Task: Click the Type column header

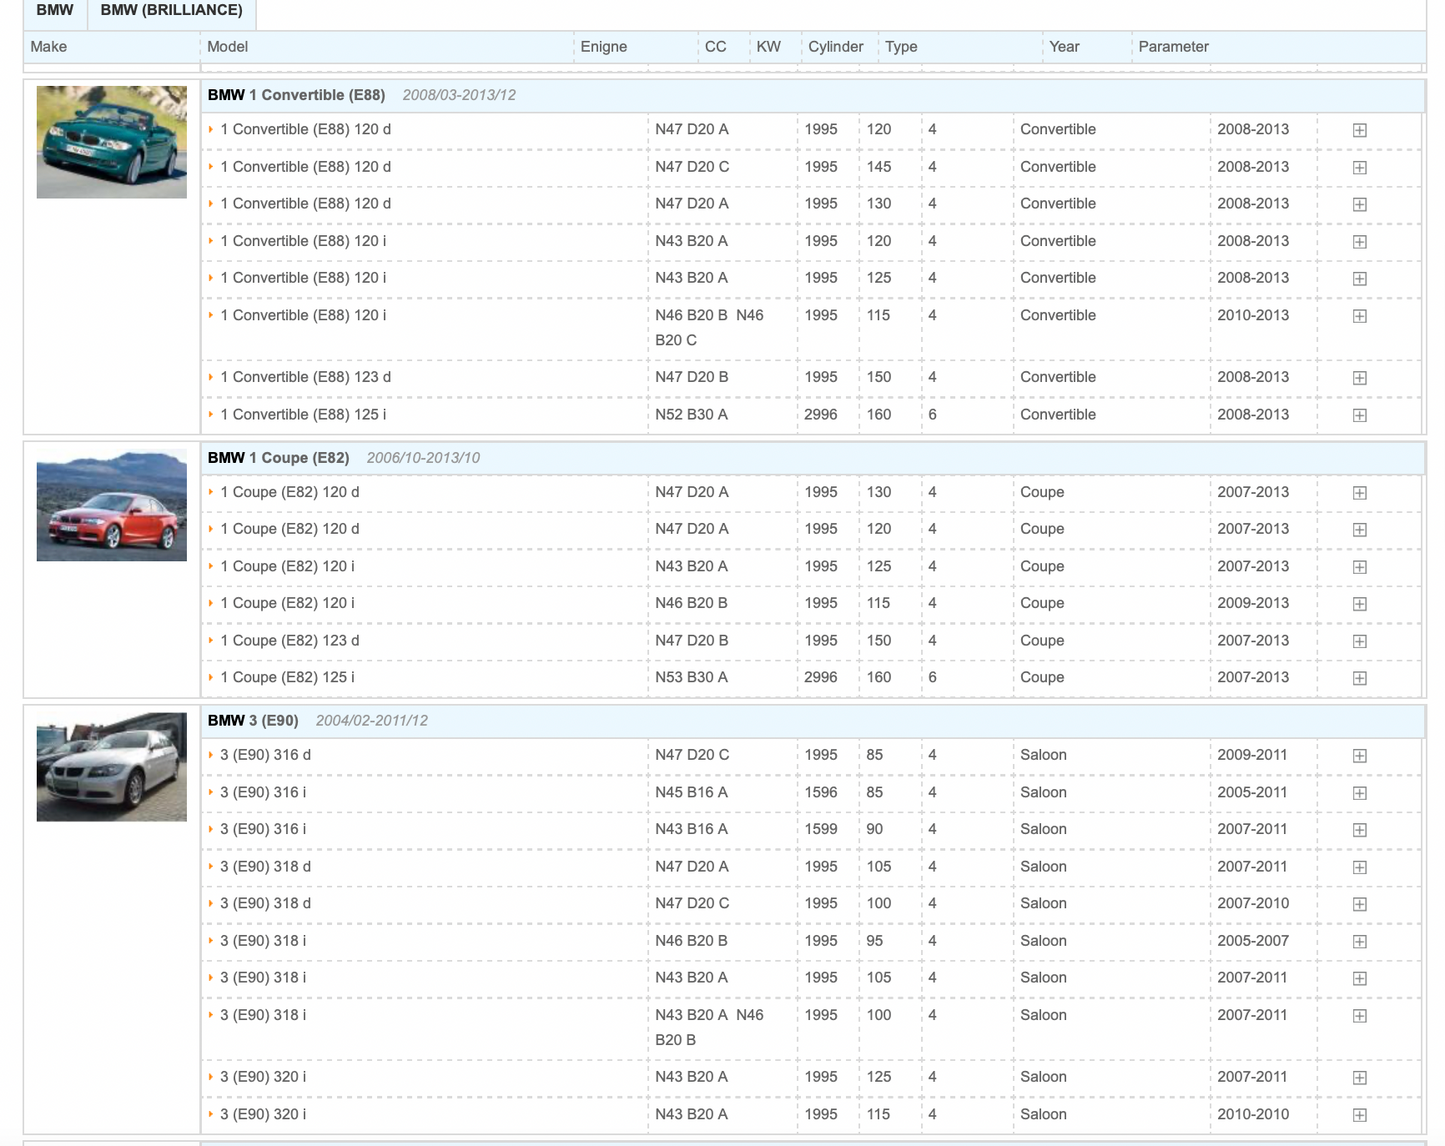Action: point(901,47)
